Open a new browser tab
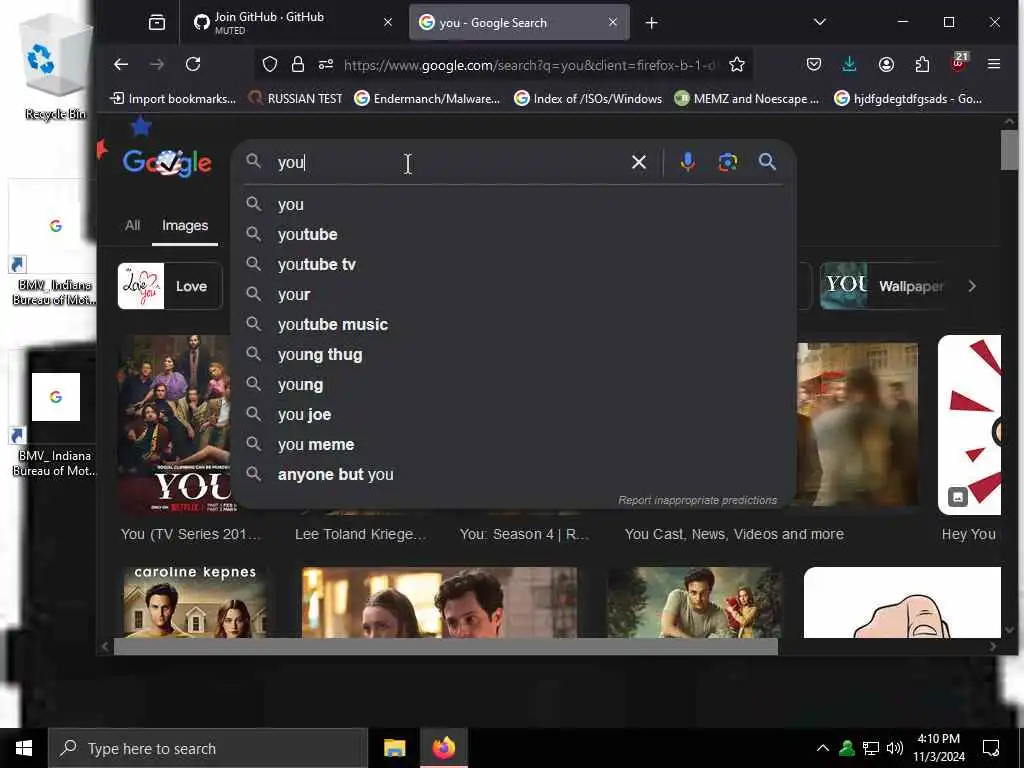 (x=651, y=23)
